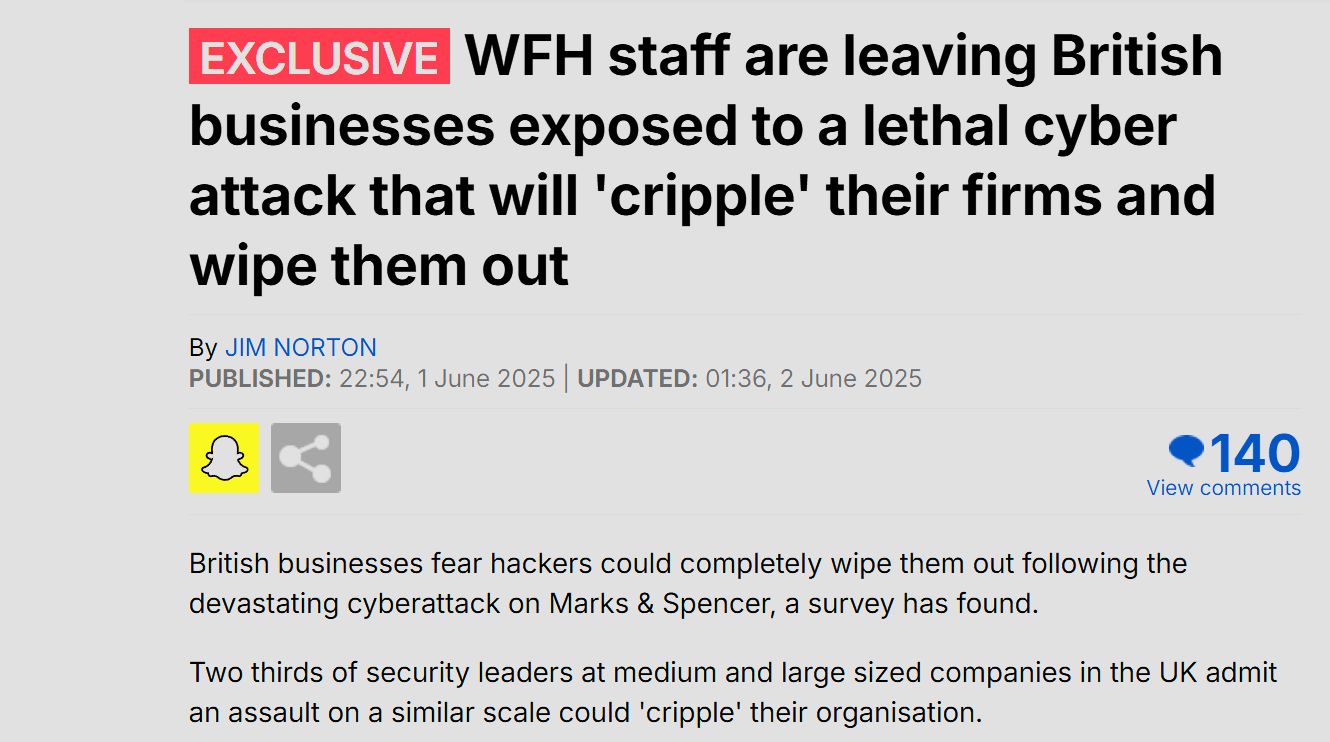1330x742 pixels.
Task: Click the red EXCLUSIVE badge
Action: [319, 56]
